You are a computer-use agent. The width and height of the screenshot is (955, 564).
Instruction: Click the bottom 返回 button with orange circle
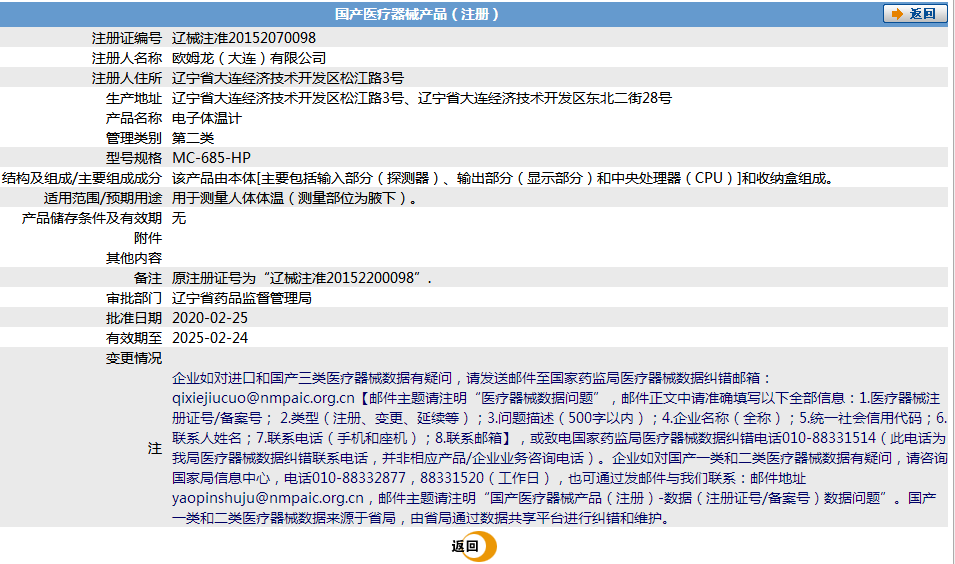click(x=474, y=546)
